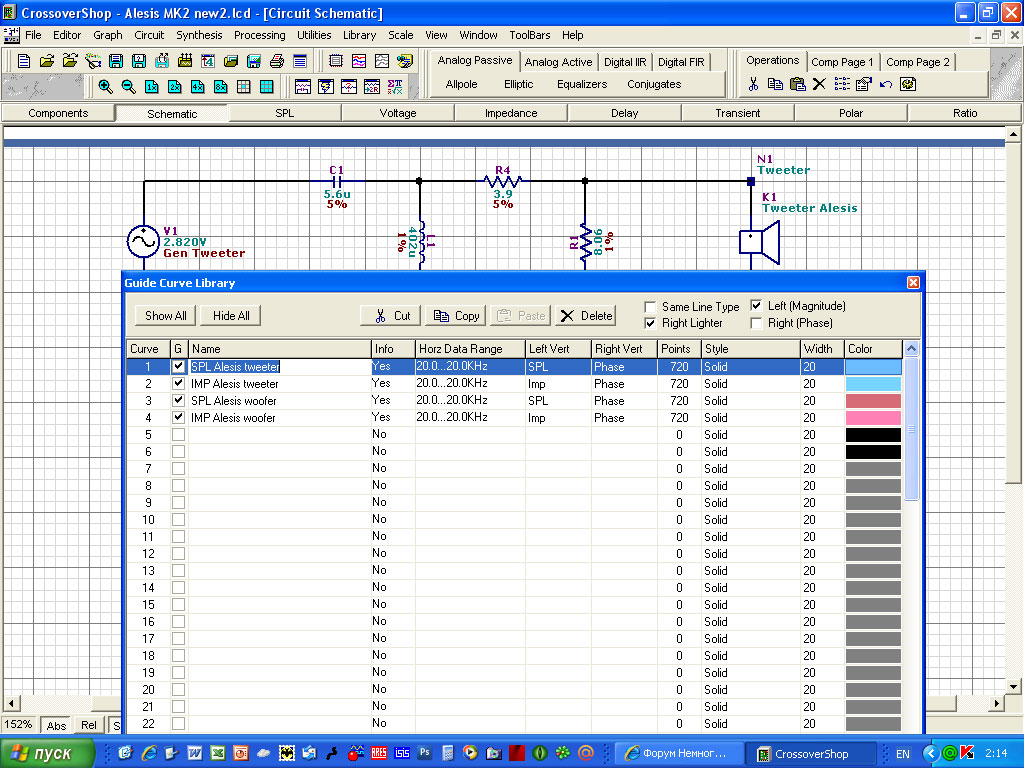Open file using first folder icon
This screenshot has height=768, width=1024.
(47, 61)
